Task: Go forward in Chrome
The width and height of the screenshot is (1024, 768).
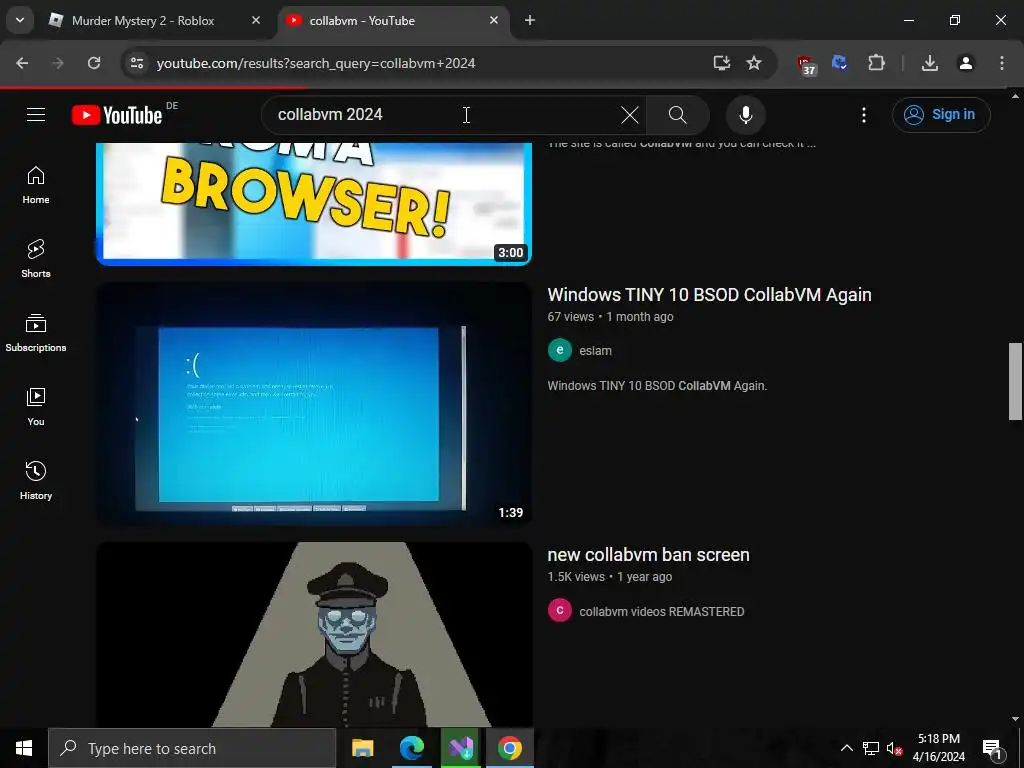Action: click(58, 63)
